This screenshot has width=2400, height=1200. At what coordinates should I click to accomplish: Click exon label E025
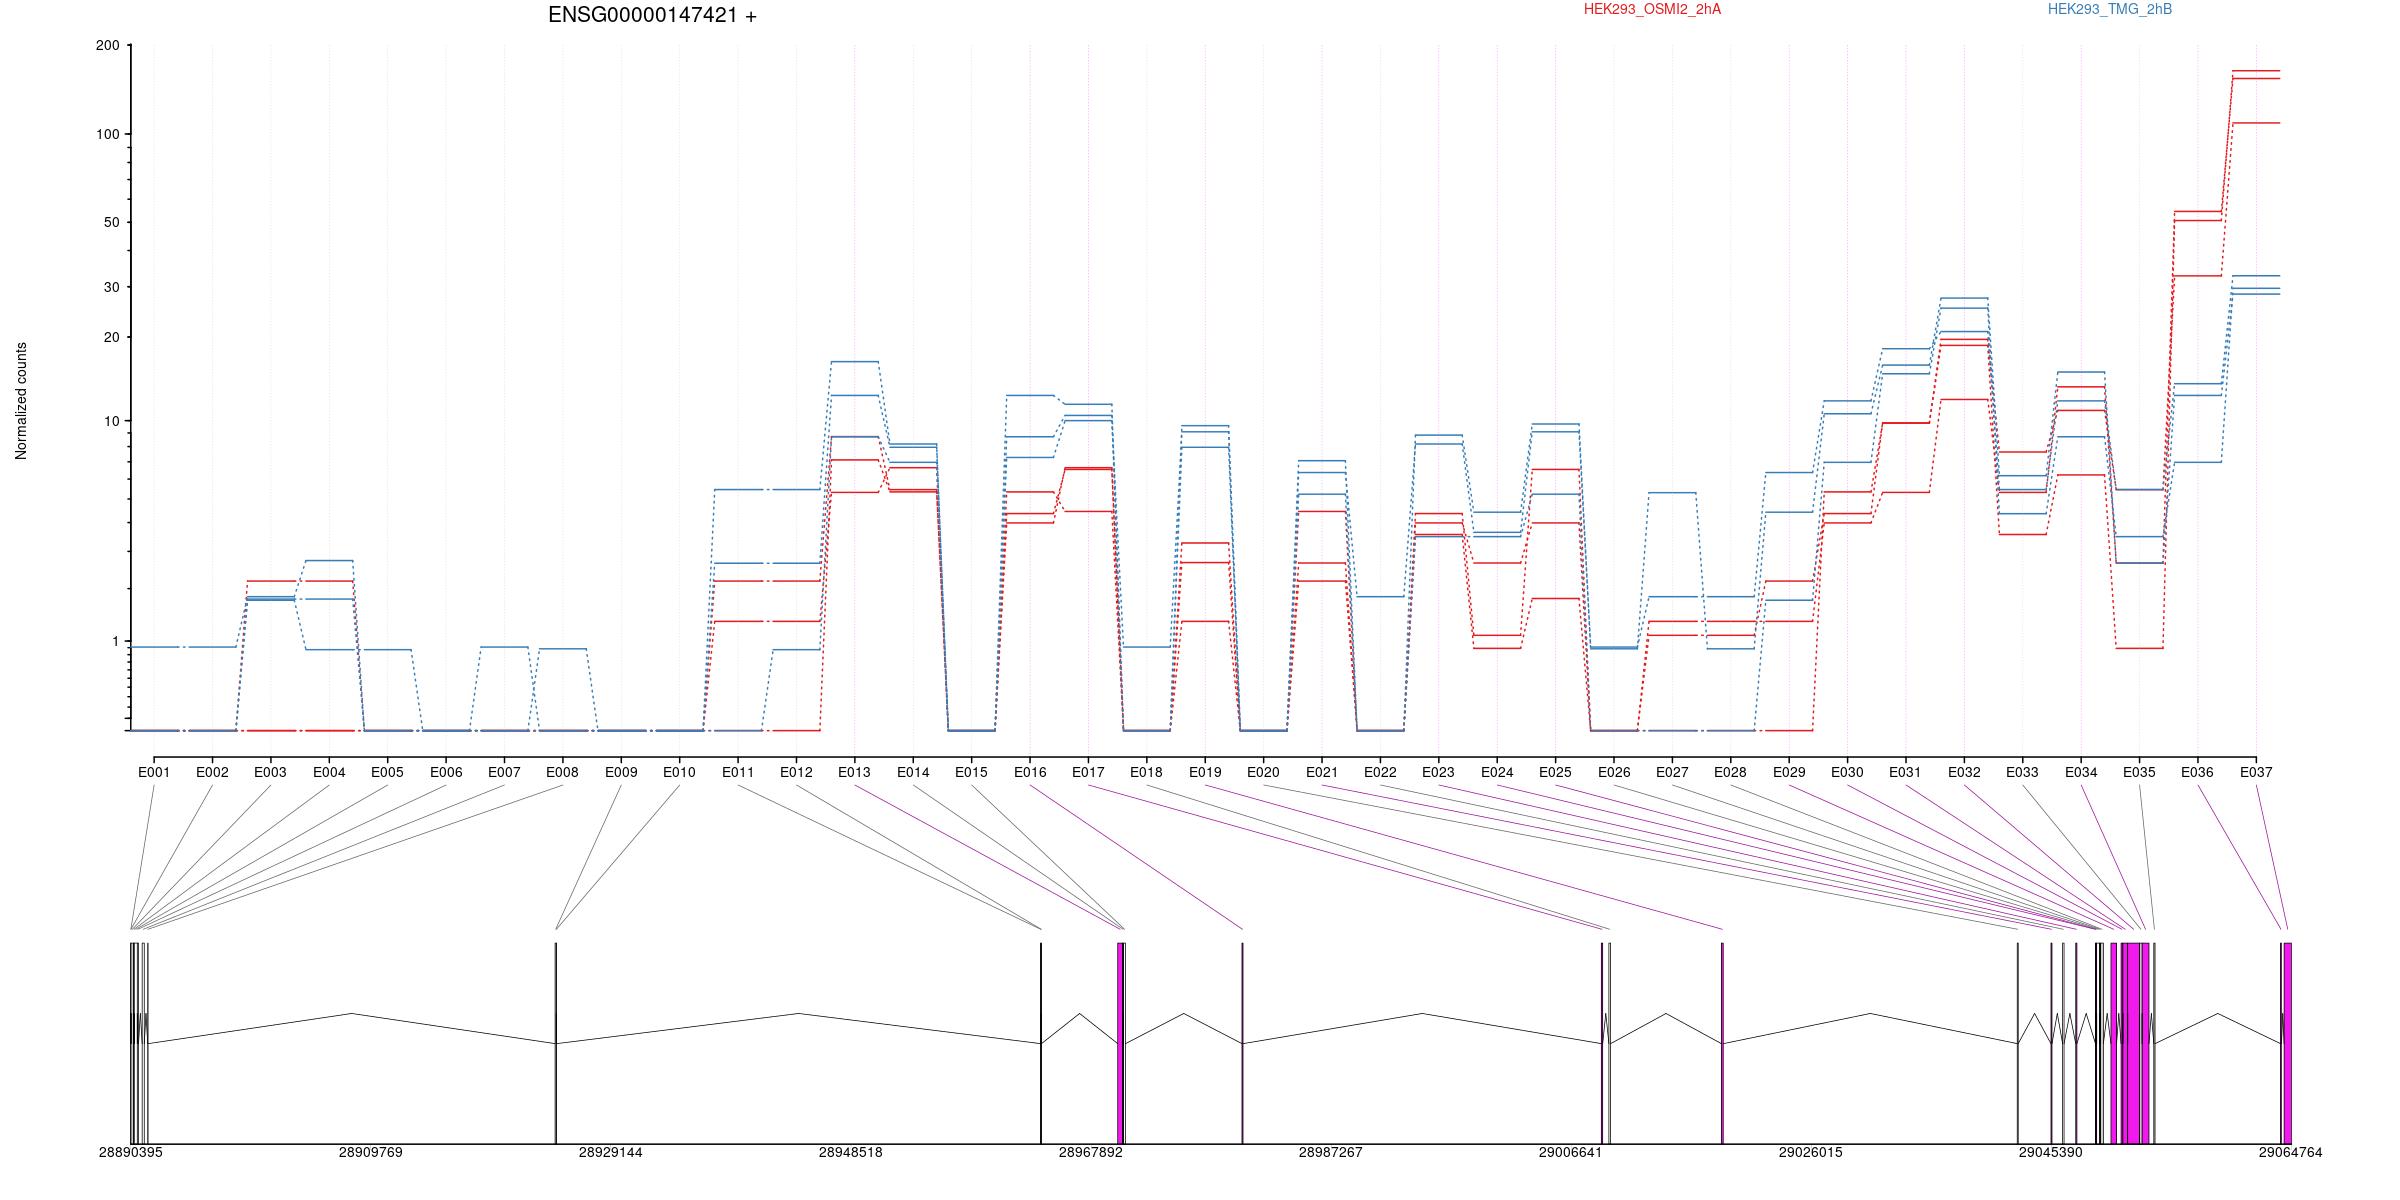[1555, 772]
